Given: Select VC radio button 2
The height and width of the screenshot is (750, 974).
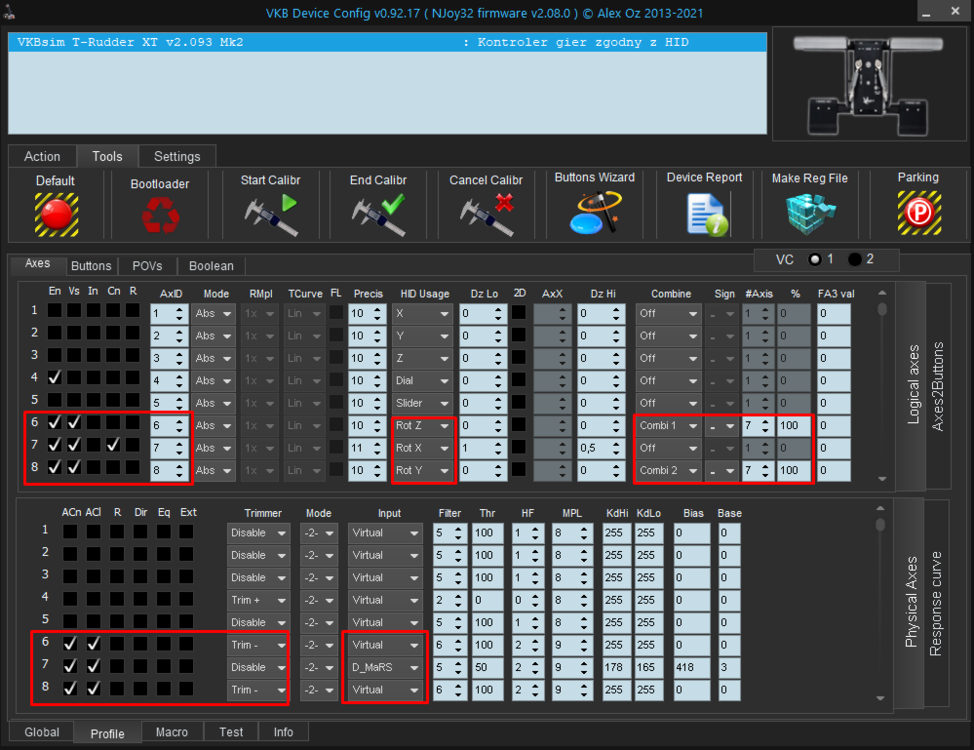Looking at the screenshot, I should (x=855, y=259).
